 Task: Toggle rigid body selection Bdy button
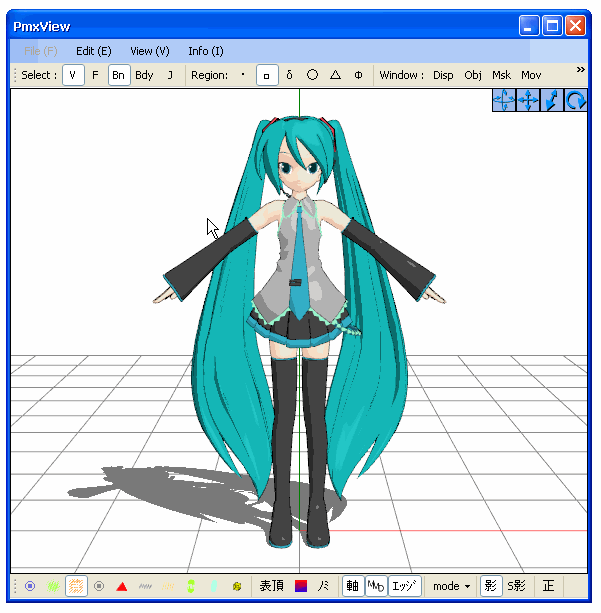(x=144, y=75)
